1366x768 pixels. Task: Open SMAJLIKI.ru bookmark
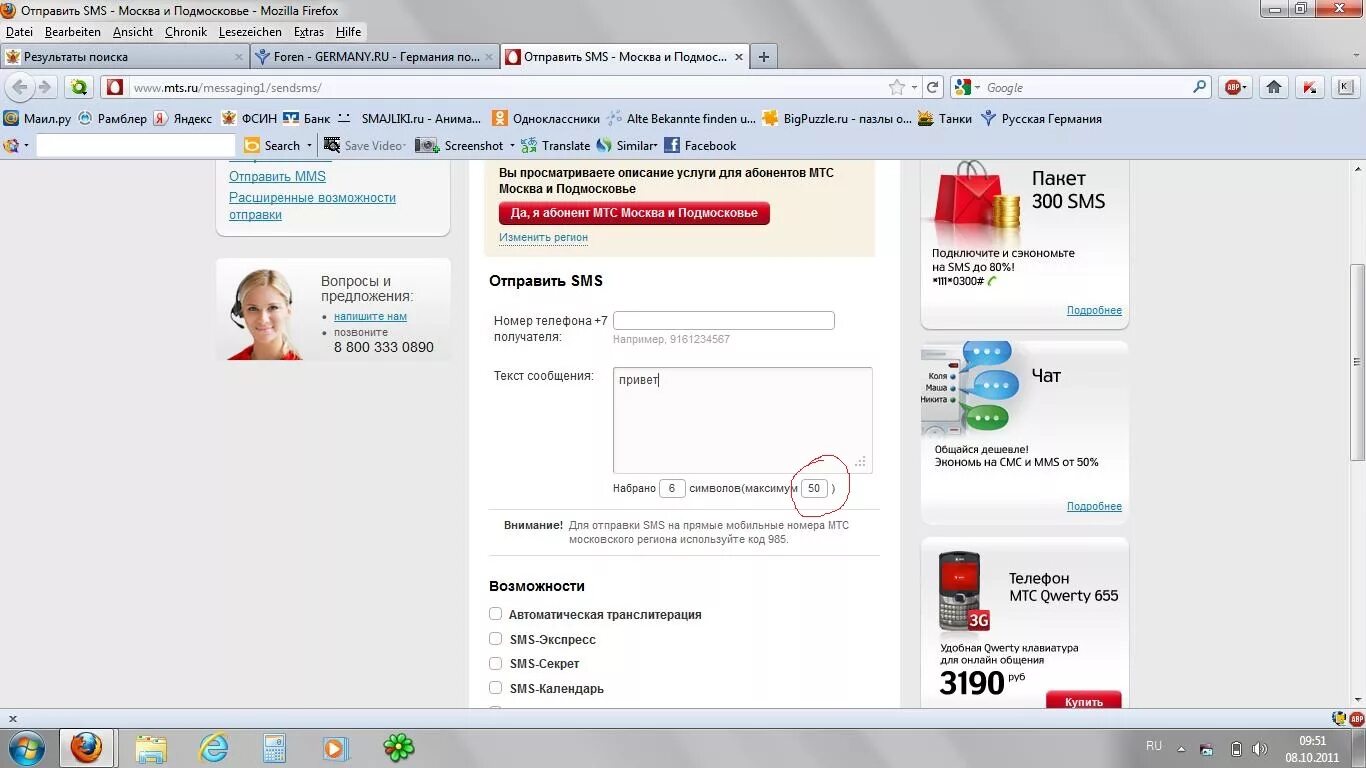pos(411,118)
